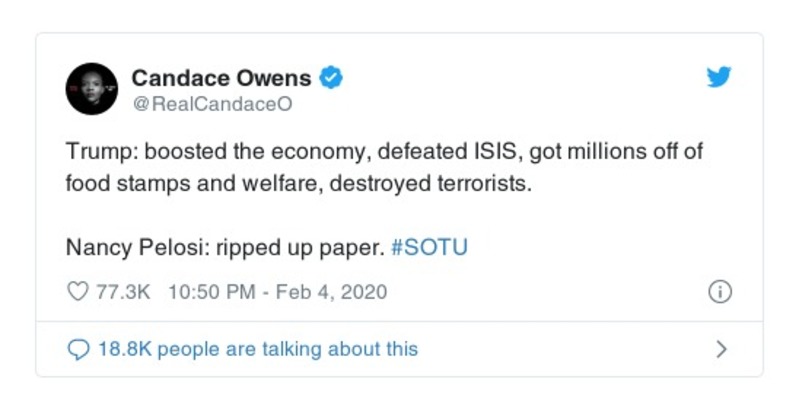Click "18.8K people are talking about this"
The width and height of the screenshot is (799, 414).
pyautogui.click(x=257, y=349)
